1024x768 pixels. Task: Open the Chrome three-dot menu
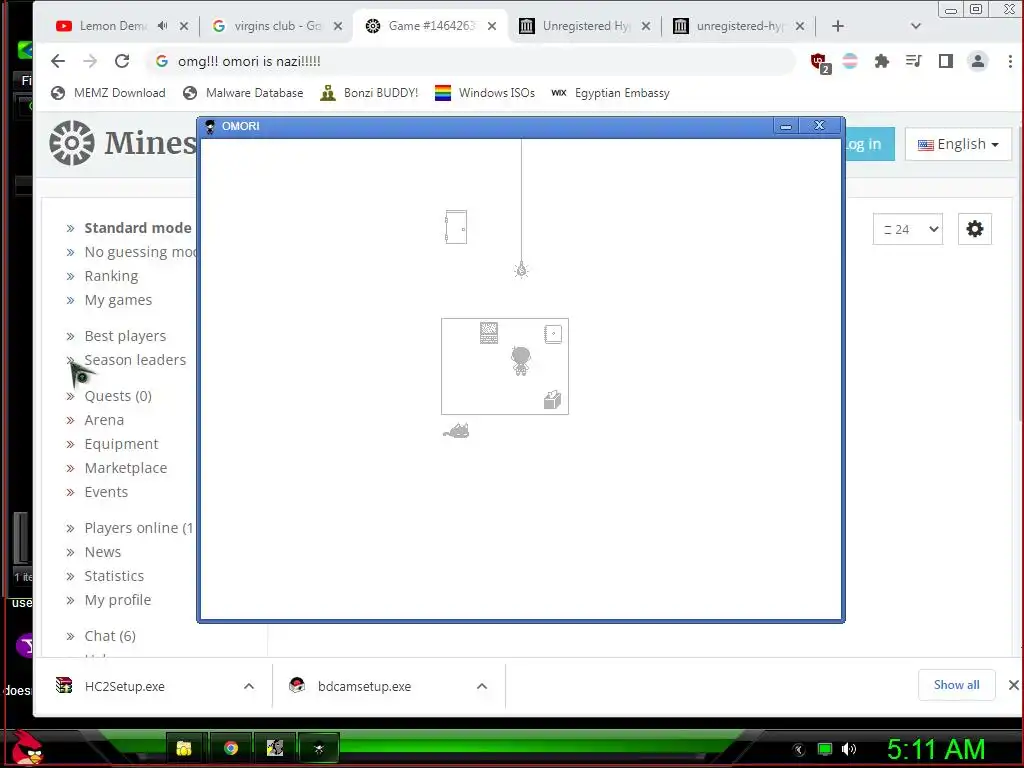pos(1010,61)
